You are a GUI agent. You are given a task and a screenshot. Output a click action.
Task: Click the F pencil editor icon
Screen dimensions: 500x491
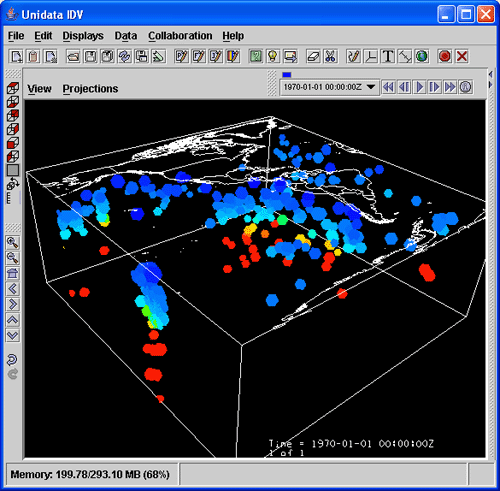pos(199,56)
